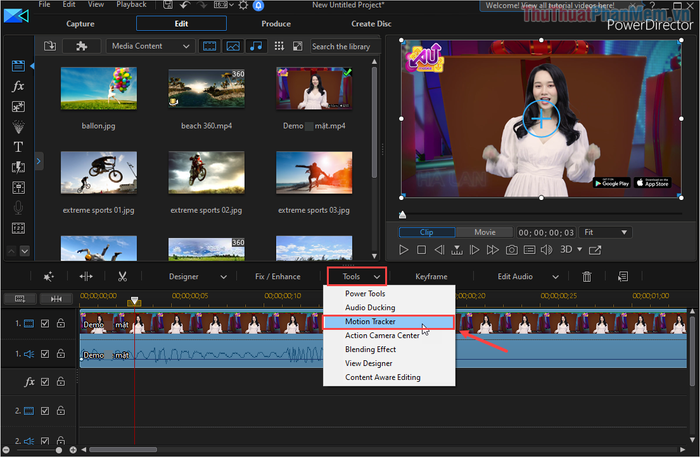The width and height of the screenshot is (700, 457).
Task: Open the Title Room T icon
Action: [x=18, y=147]
